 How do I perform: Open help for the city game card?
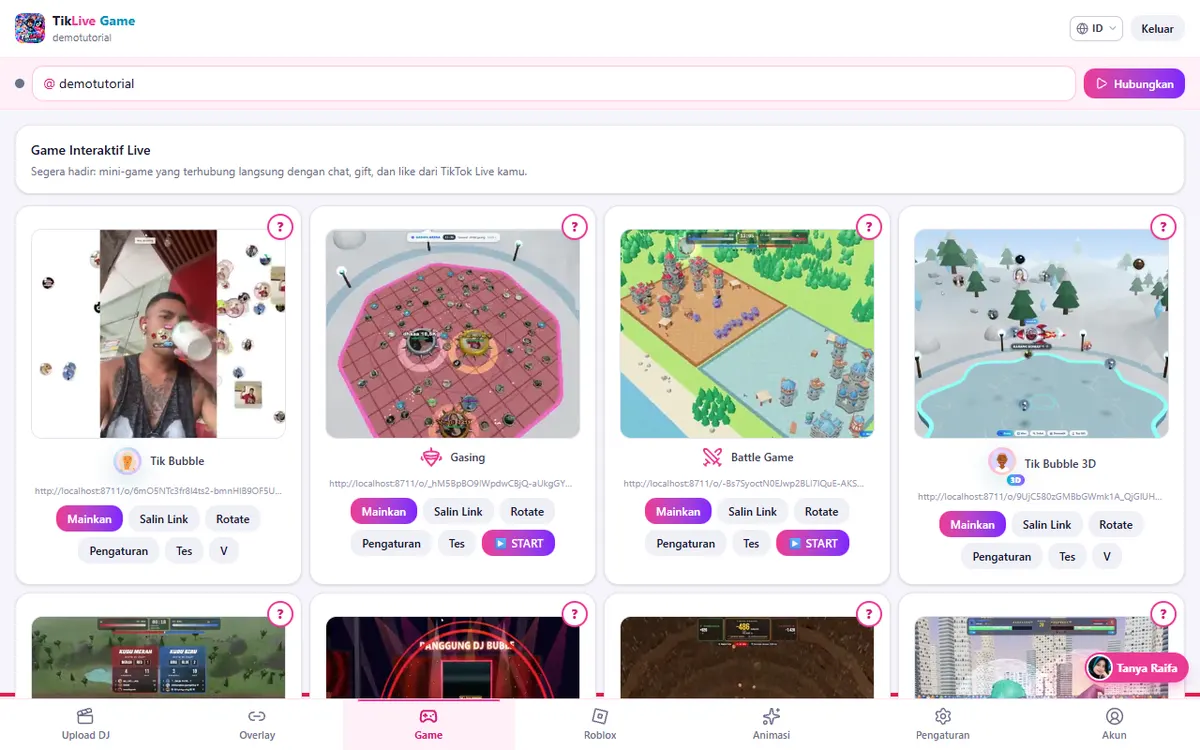click(x=1163, y=613)
